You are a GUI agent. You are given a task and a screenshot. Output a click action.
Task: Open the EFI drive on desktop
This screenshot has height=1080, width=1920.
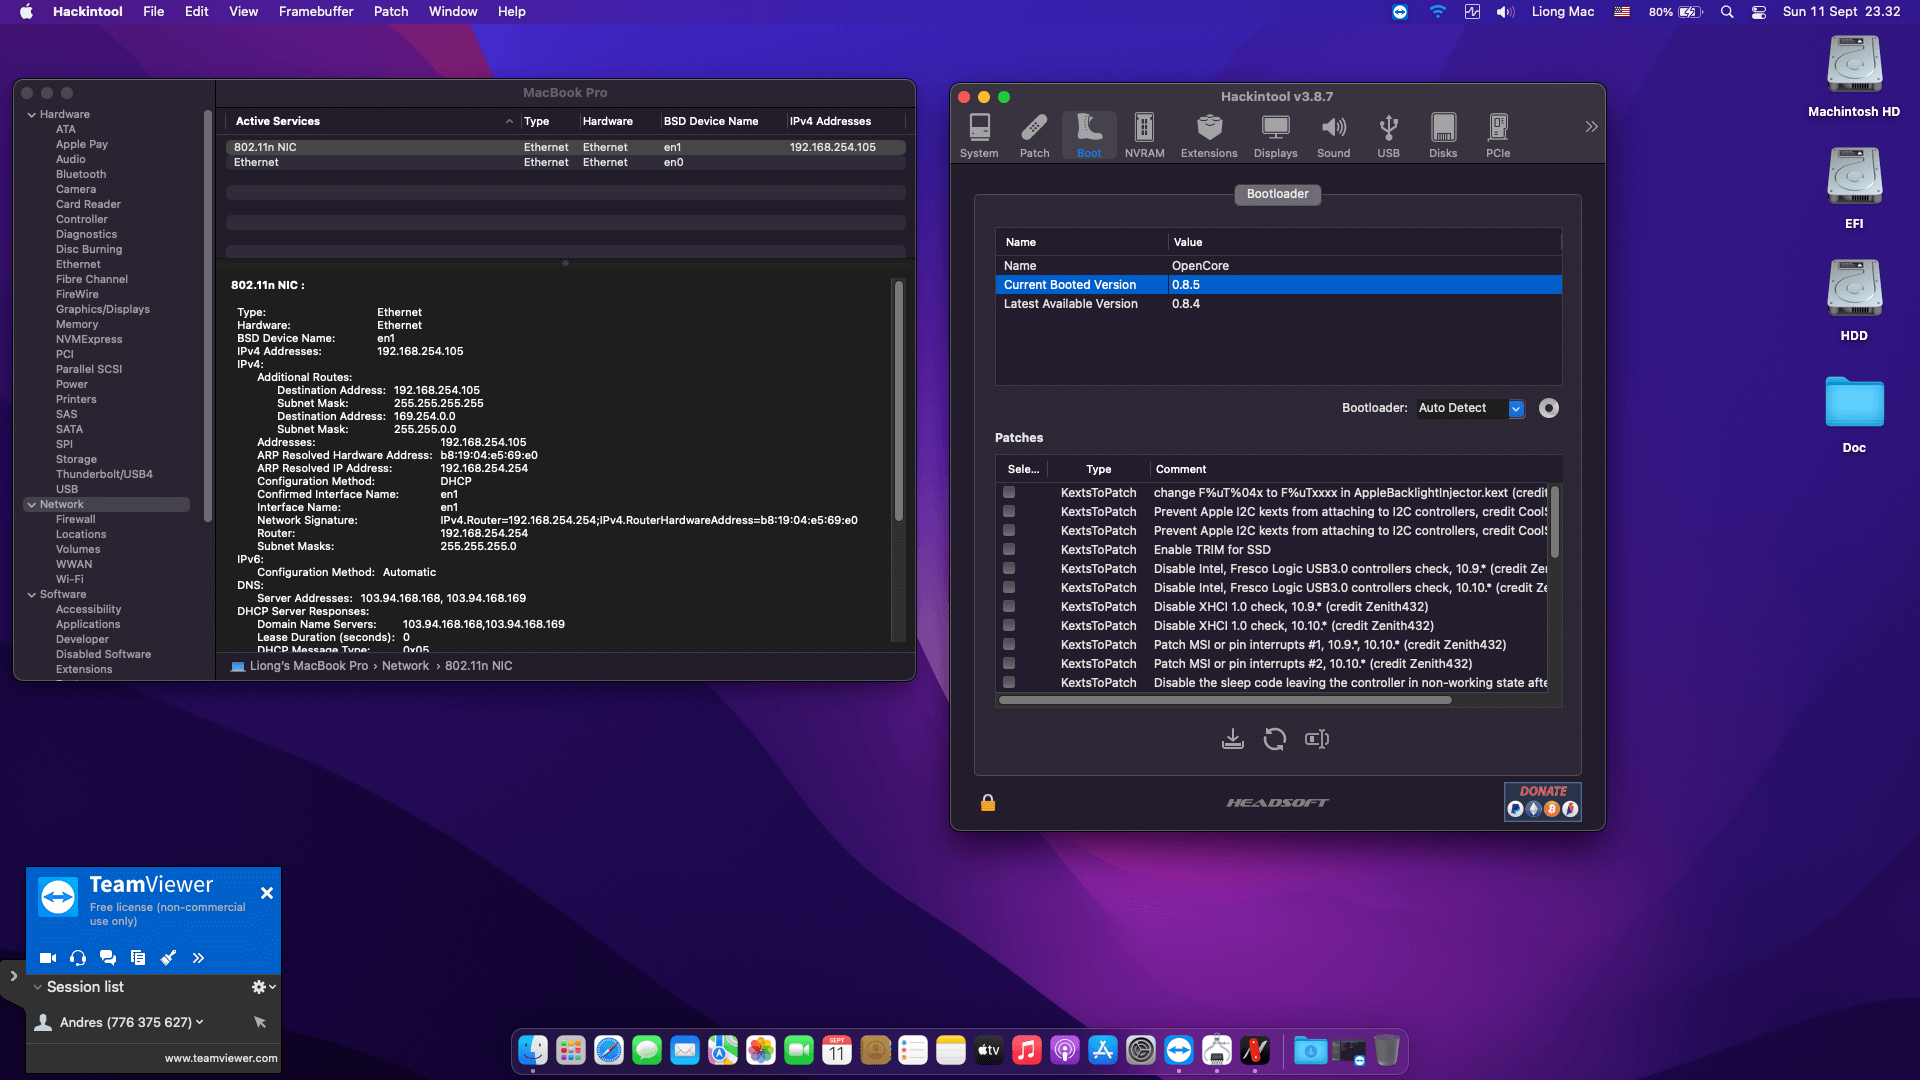(1854, 188)
